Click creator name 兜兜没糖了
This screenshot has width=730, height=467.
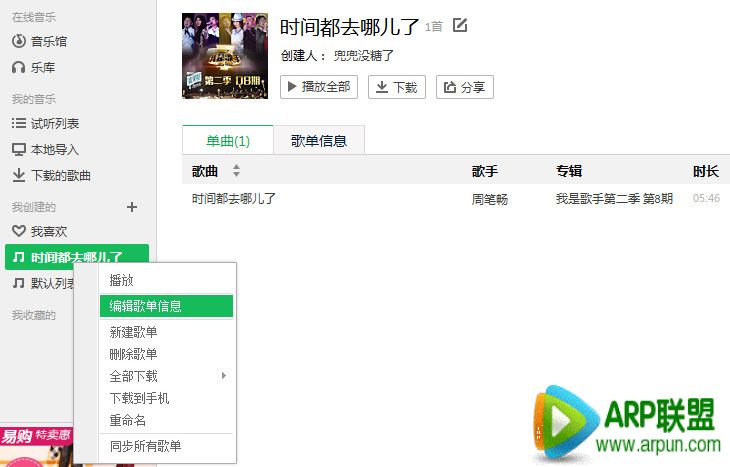pyautogui.click(x=364, y=56)
